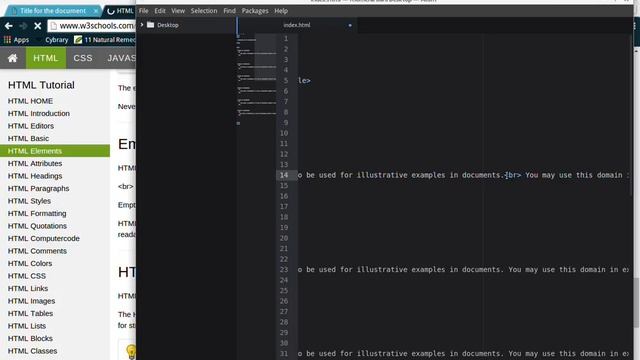This screenshot has width=640, height=360.
Task: Open Chrome's Apps shortcut grid
Action: click(16, 40)
